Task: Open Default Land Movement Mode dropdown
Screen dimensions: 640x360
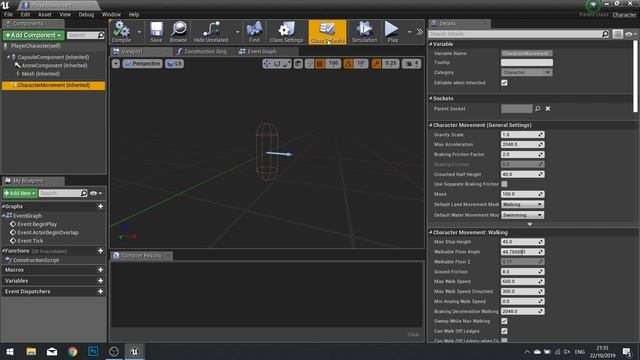Action: [x=522, y=204]
